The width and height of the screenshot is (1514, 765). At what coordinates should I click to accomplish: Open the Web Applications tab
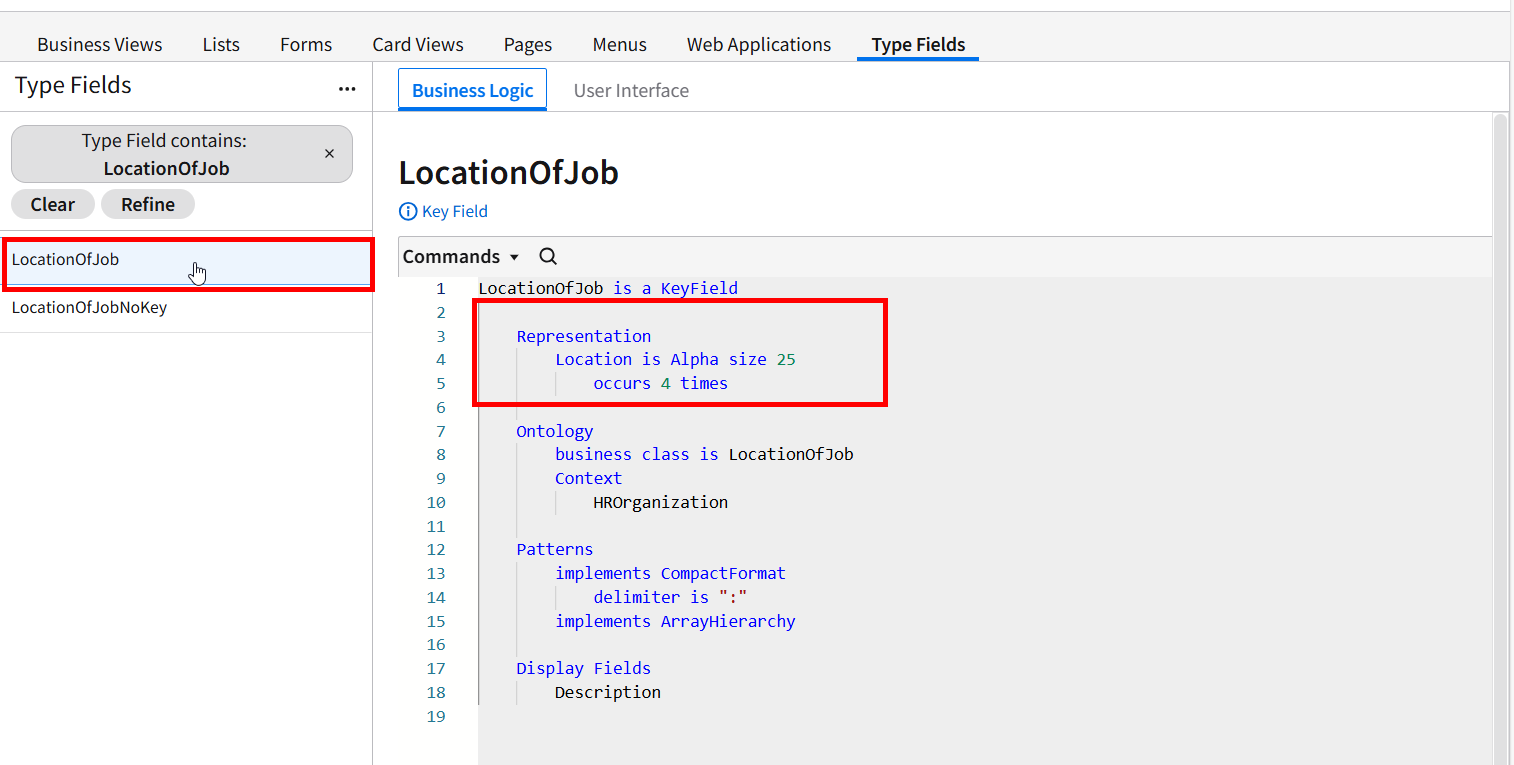point(759,45)
